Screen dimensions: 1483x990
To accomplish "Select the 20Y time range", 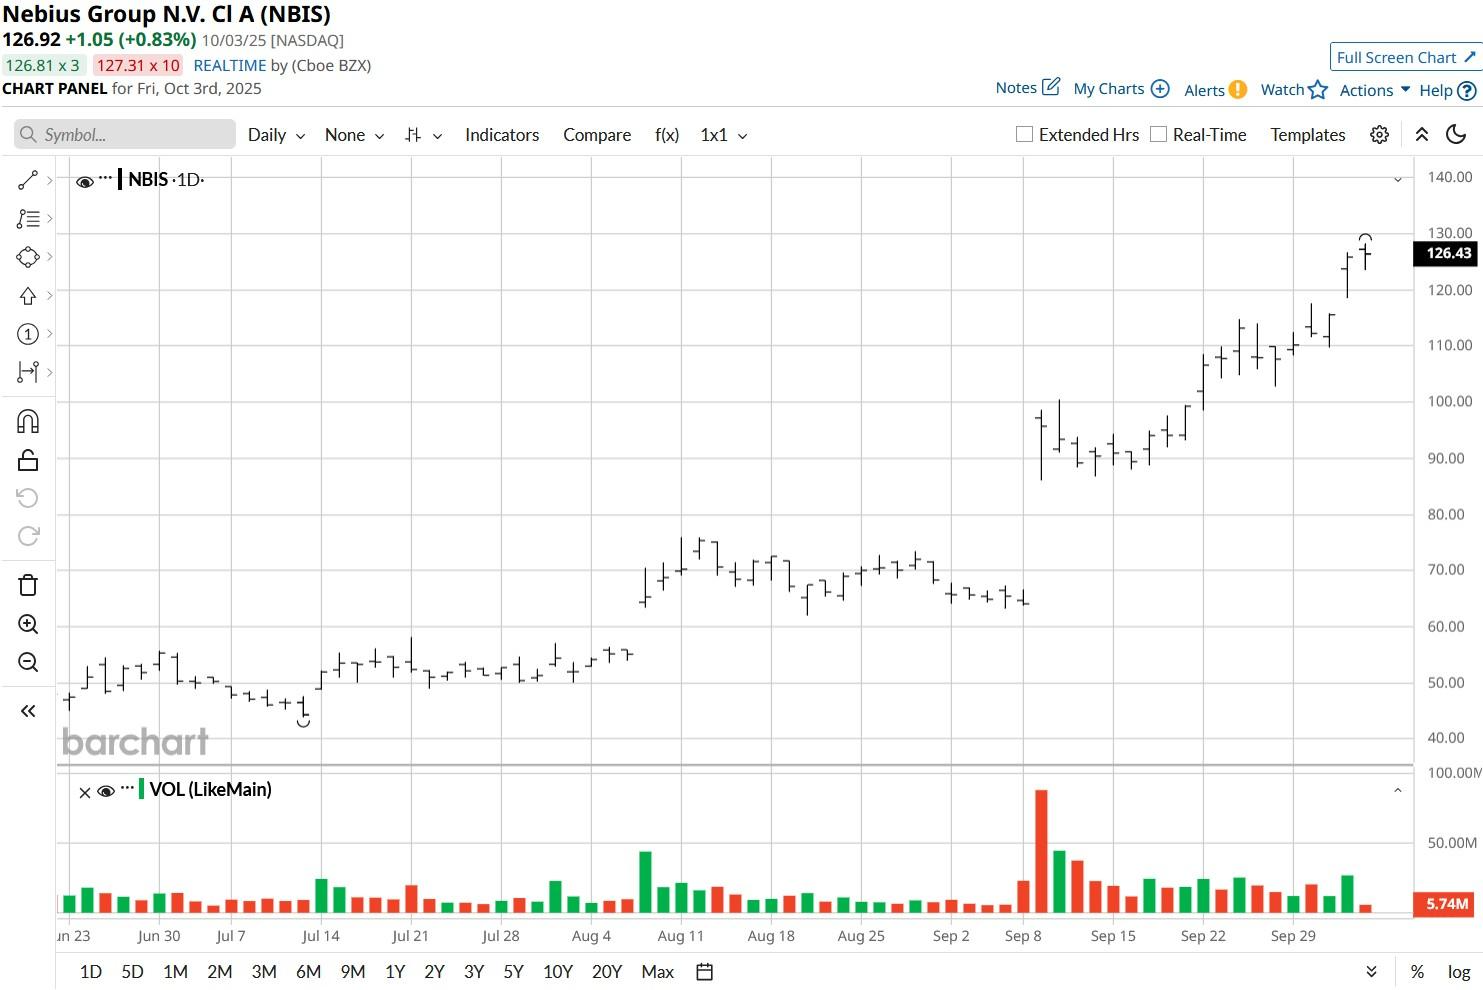I will tap(607, 972).
